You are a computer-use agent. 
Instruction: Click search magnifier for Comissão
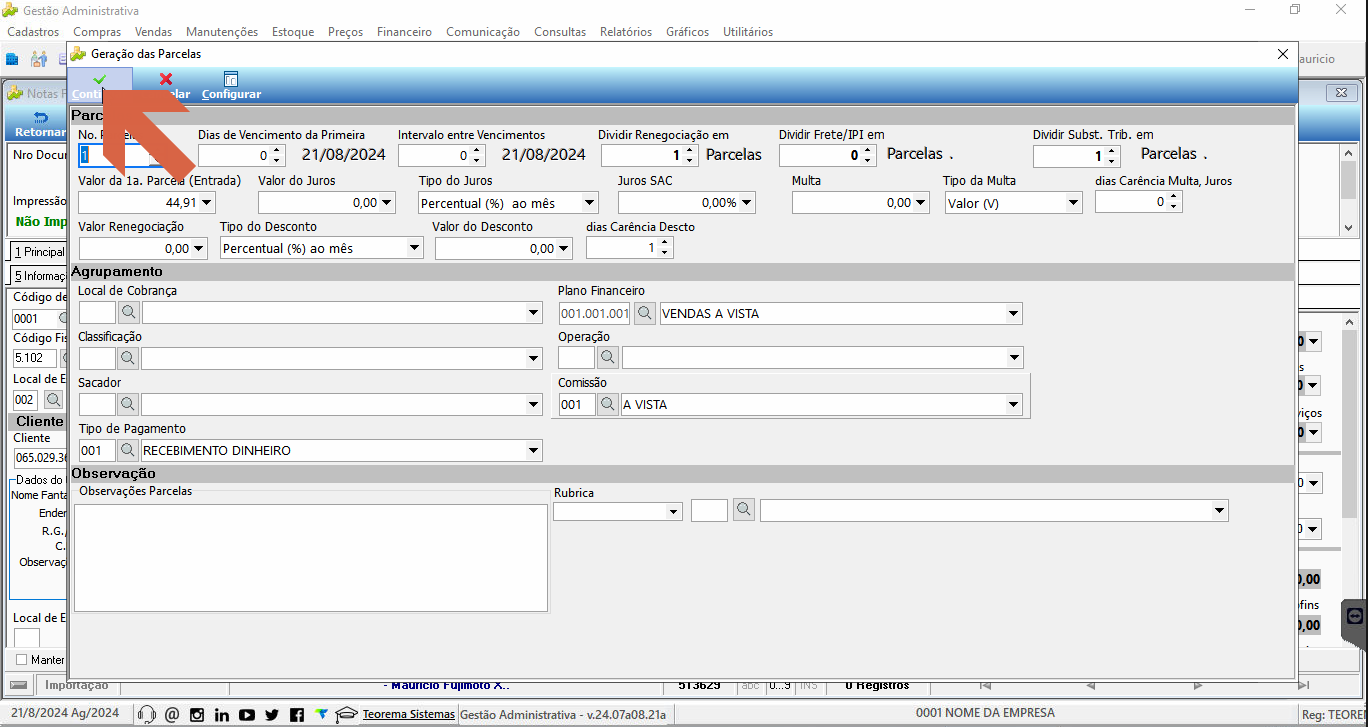(608, 404)
